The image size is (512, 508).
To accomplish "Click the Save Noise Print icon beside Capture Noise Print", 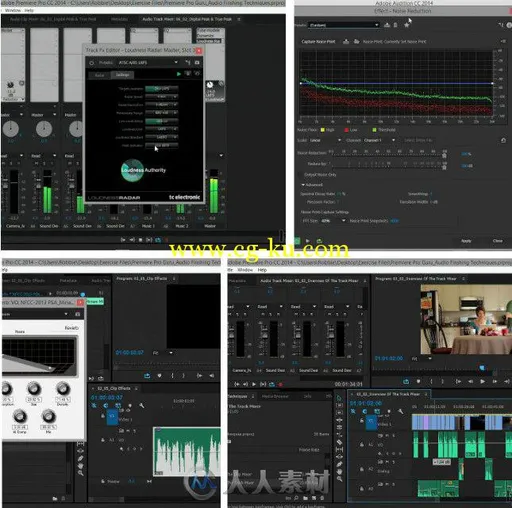I will point(346,42).
